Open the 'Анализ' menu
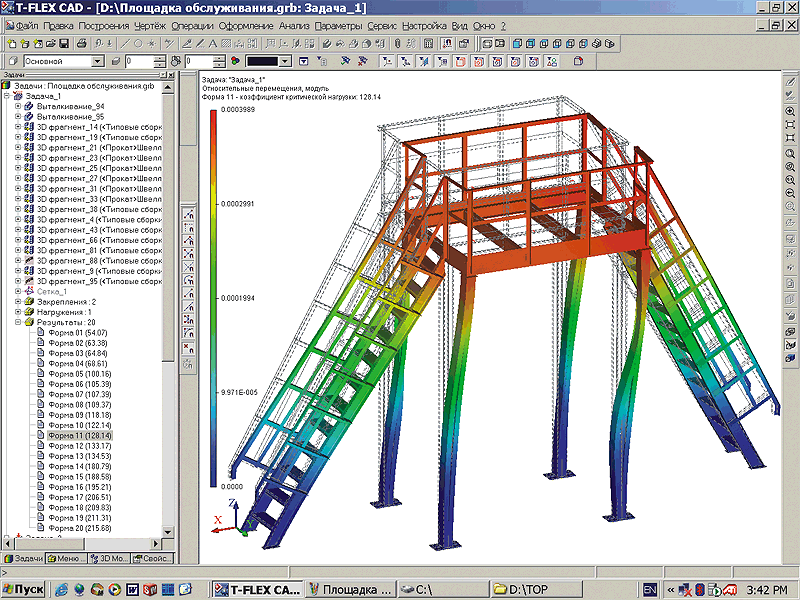Screen dimensions: 800x600 point(294,24)
